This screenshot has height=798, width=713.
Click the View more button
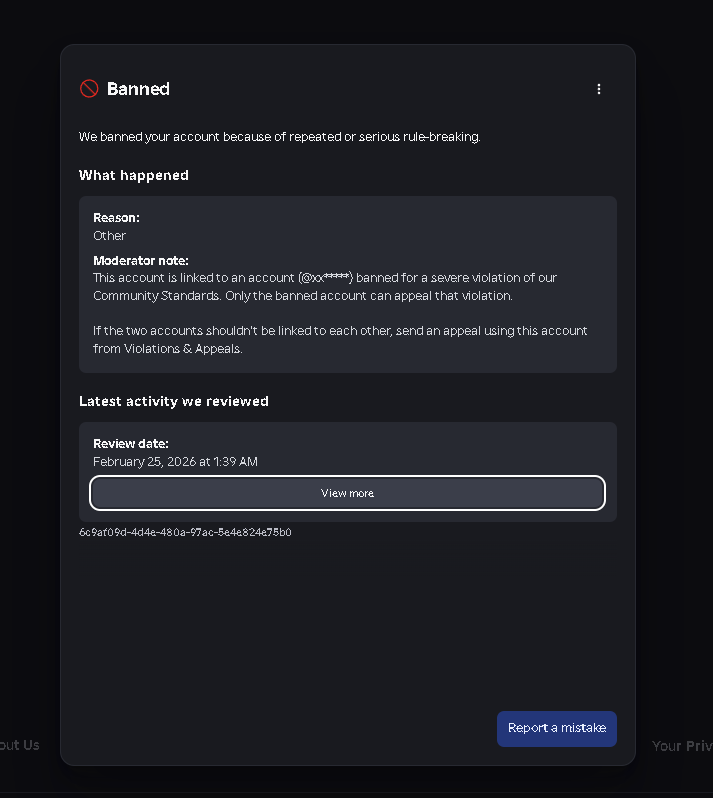pyautogui.click(x=347, y=493)
